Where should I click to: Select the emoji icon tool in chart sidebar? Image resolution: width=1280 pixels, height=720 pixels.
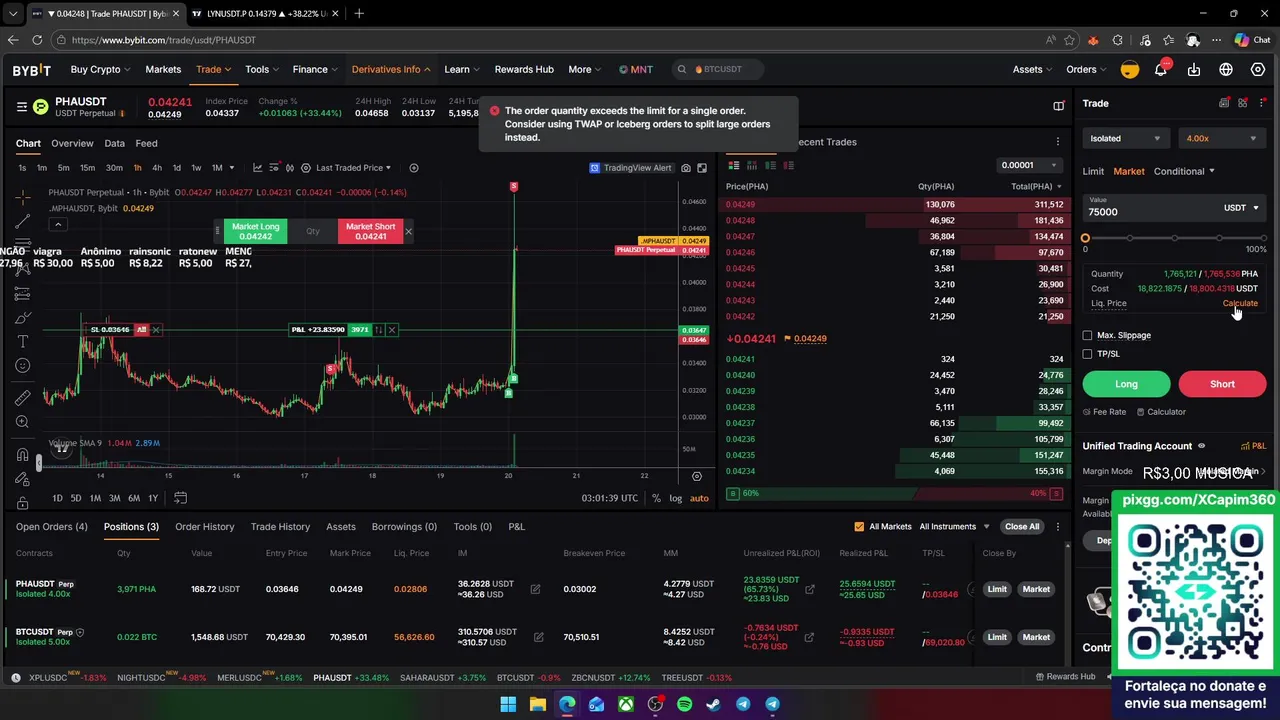(22, 366)
